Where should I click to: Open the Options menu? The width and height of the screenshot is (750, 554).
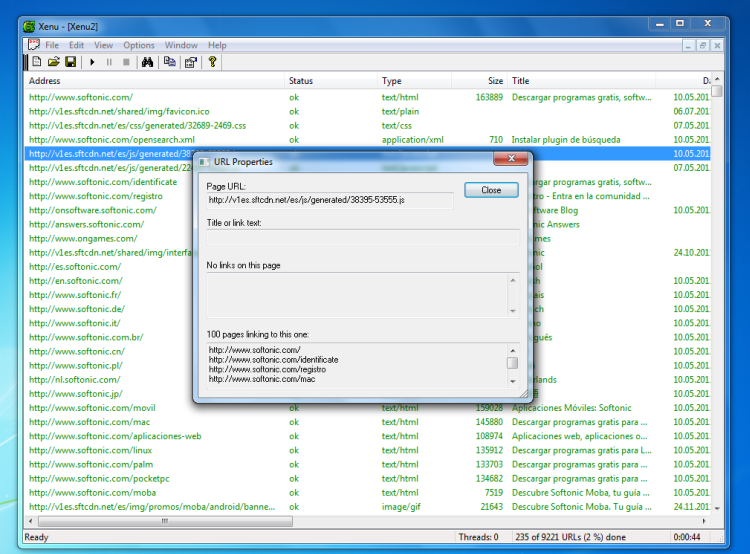[139, 45]
